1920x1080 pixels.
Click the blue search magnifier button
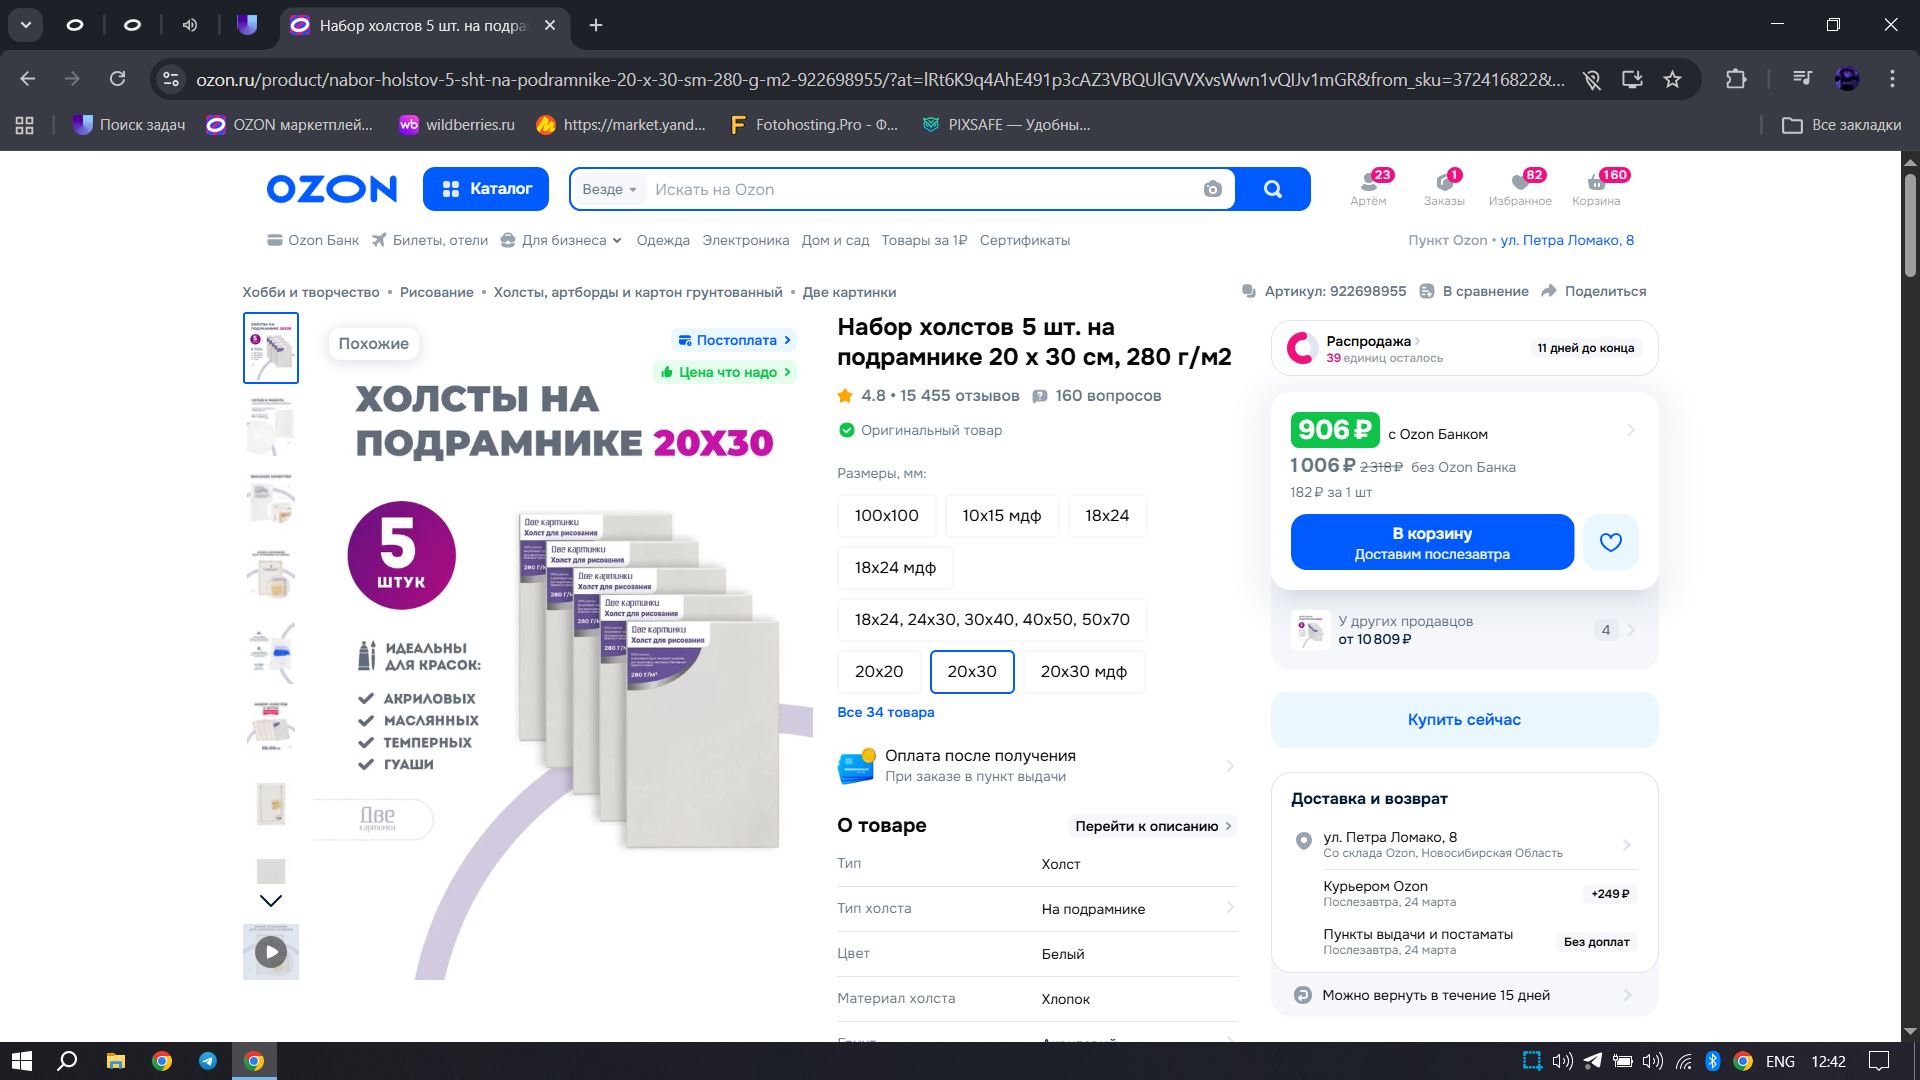pyautogui.click(x=1272, y=189)
